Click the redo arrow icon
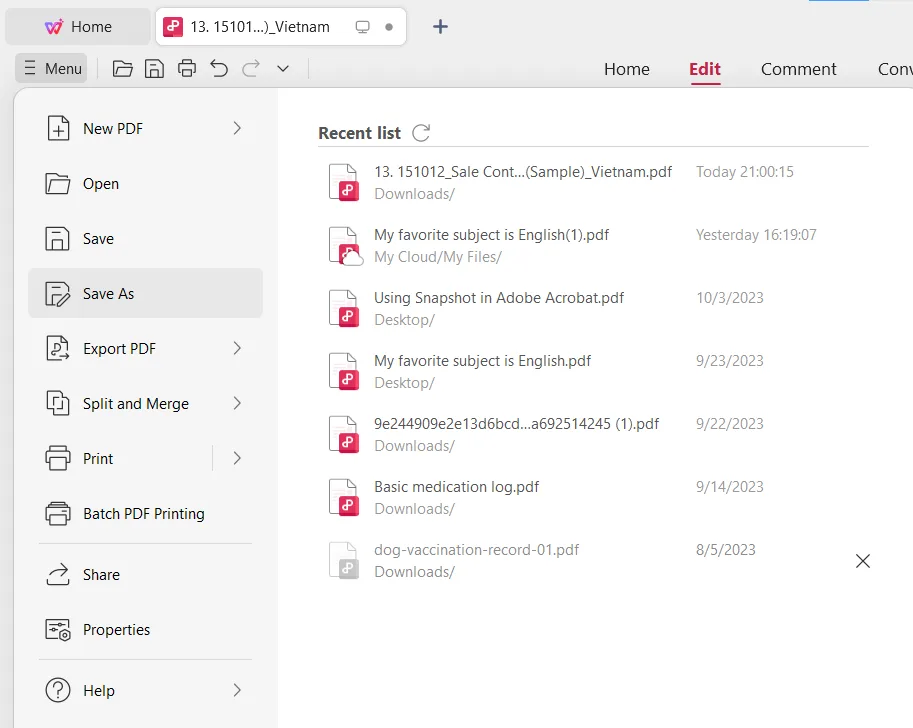The width and height of the screenshot is (913, 728). [251, 69]
